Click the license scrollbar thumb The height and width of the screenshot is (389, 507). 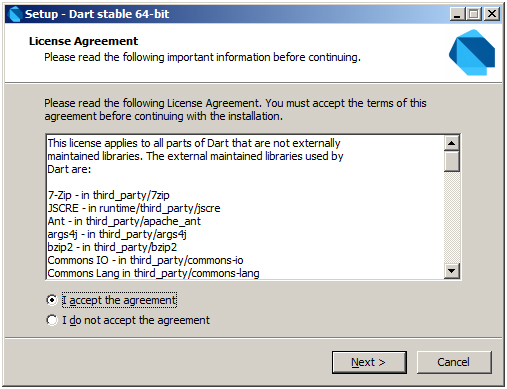click(x=452, y=161)
